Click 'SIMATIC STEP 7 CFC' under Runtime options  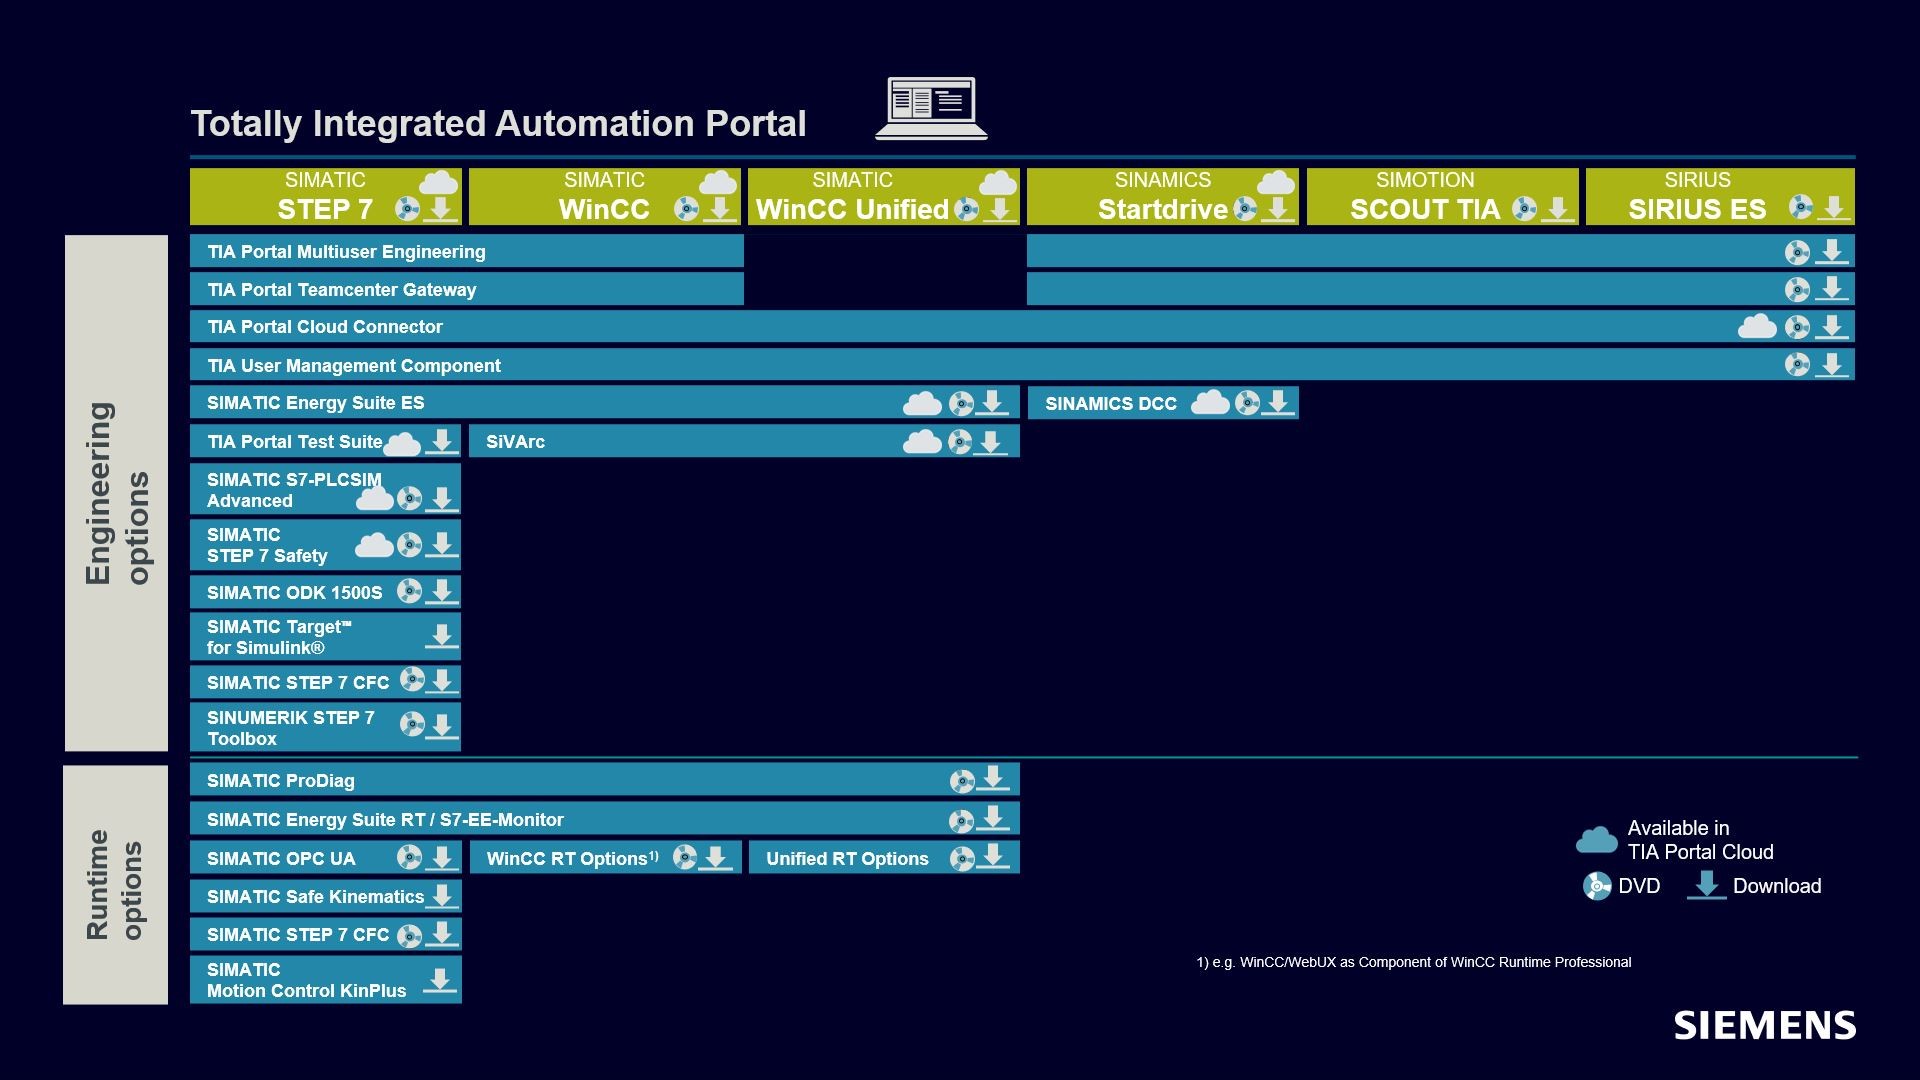pos(298,935)
